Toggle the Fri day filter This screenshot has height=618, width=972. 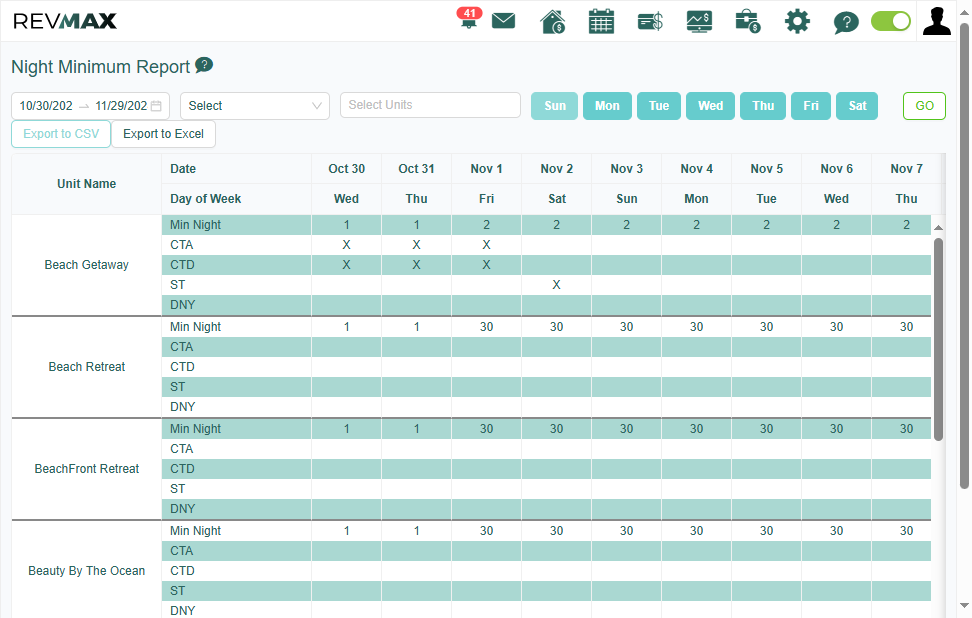[811, 106]
